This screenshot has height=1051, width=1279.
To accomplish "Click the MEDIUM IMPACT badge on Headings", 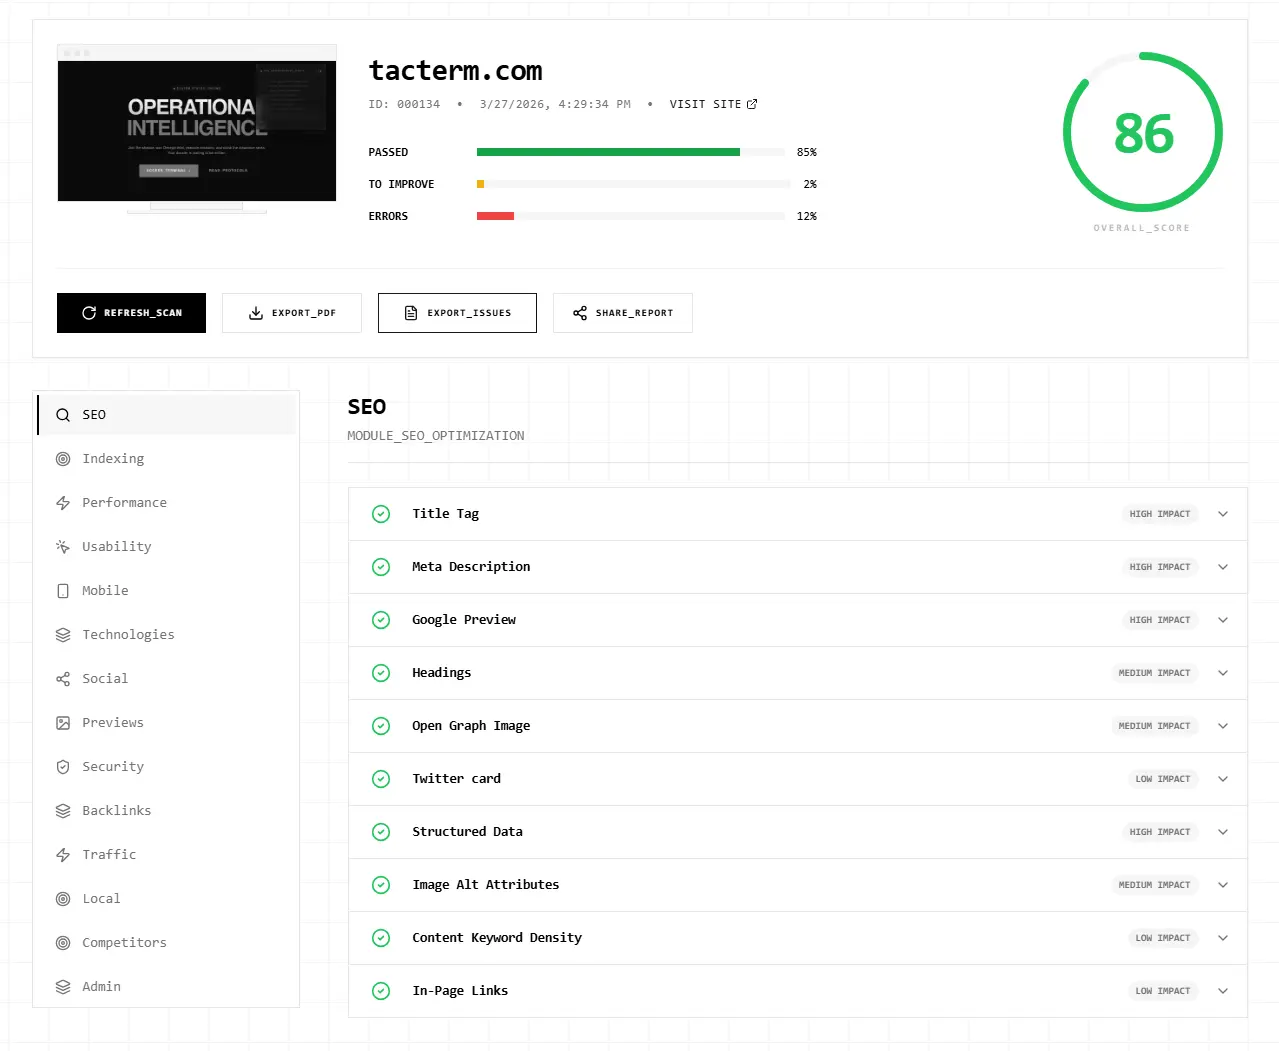I will point(1154,673).
